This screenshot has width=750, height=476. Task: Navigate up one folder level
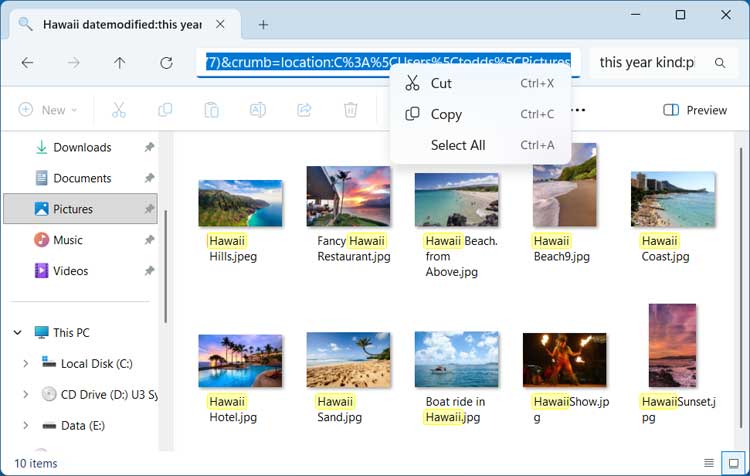[x=120, y=63]
